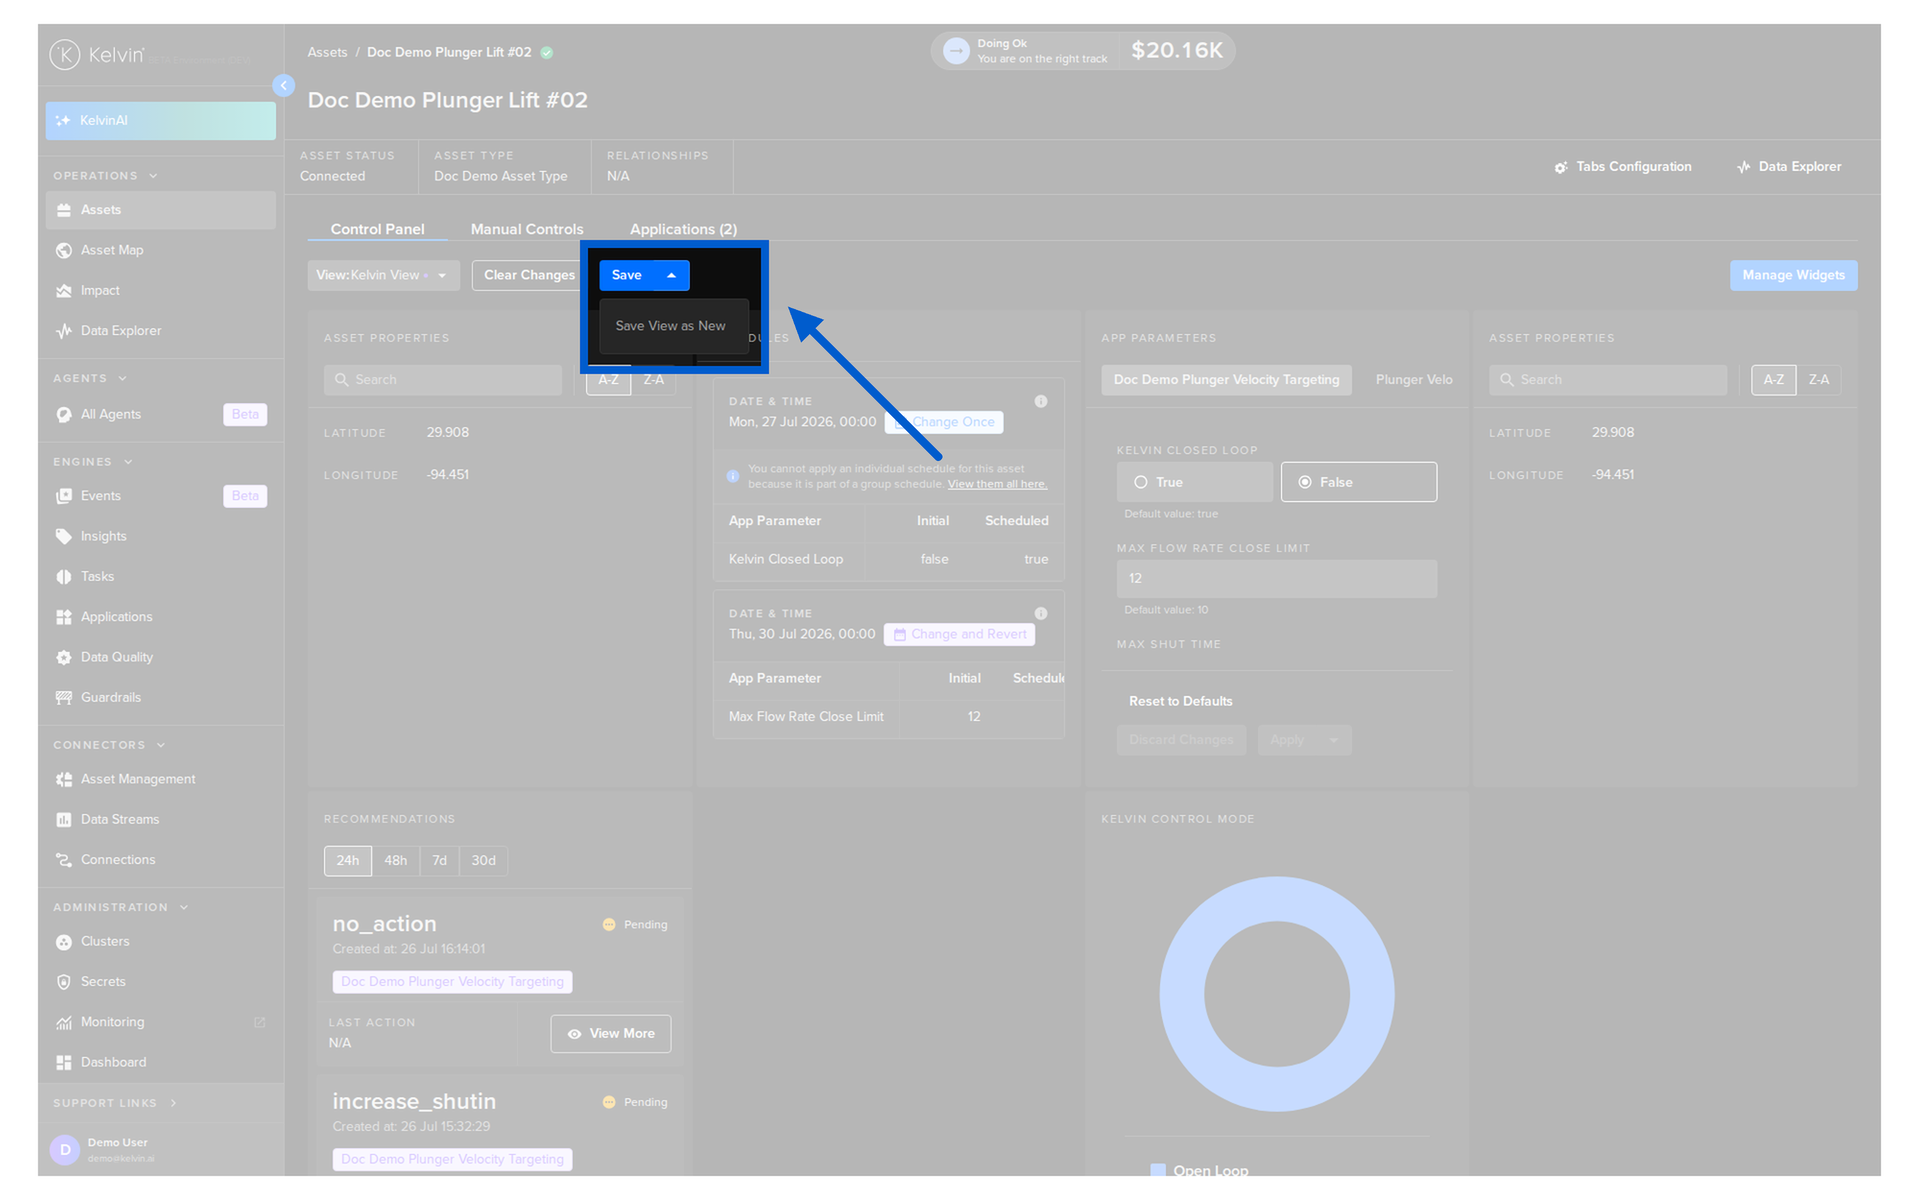The image size is (1920, 1200).
Task: Open Insights page
Action: coord(160,536)
